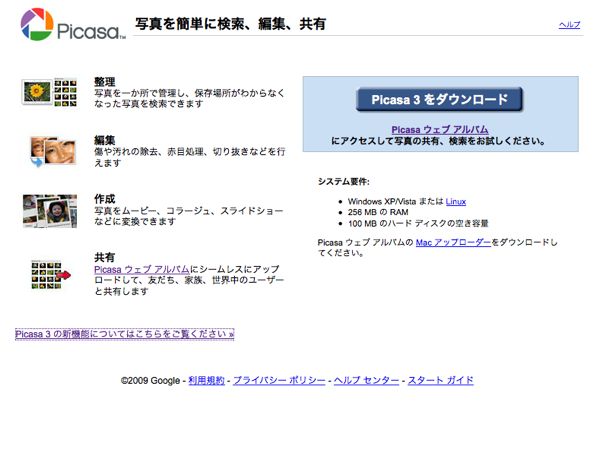This screenshot has width=600, height=450.
Task: Click the 256 MB の RAM line
Action: 378,212
